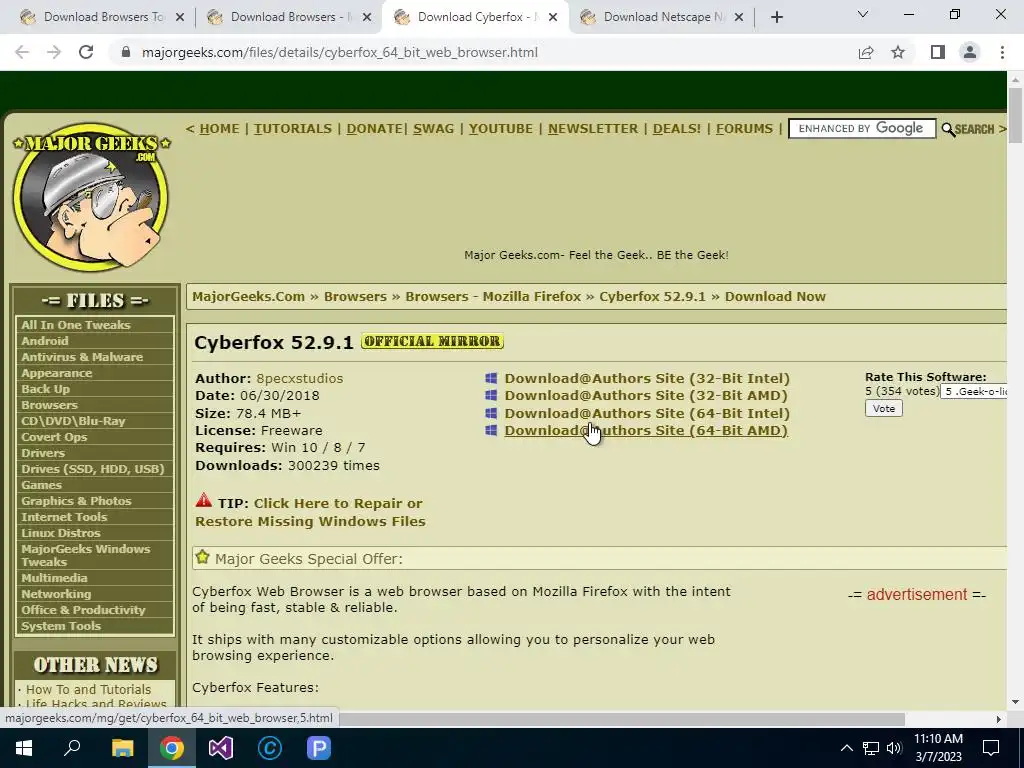Click NEWSLETTER in the top navigation
Screen dimensions: 1024x768
[593, 129]
